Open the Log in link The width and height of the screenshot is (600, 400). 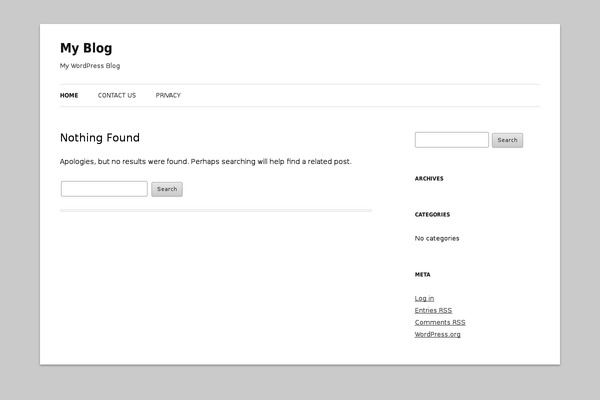(424, 298)
